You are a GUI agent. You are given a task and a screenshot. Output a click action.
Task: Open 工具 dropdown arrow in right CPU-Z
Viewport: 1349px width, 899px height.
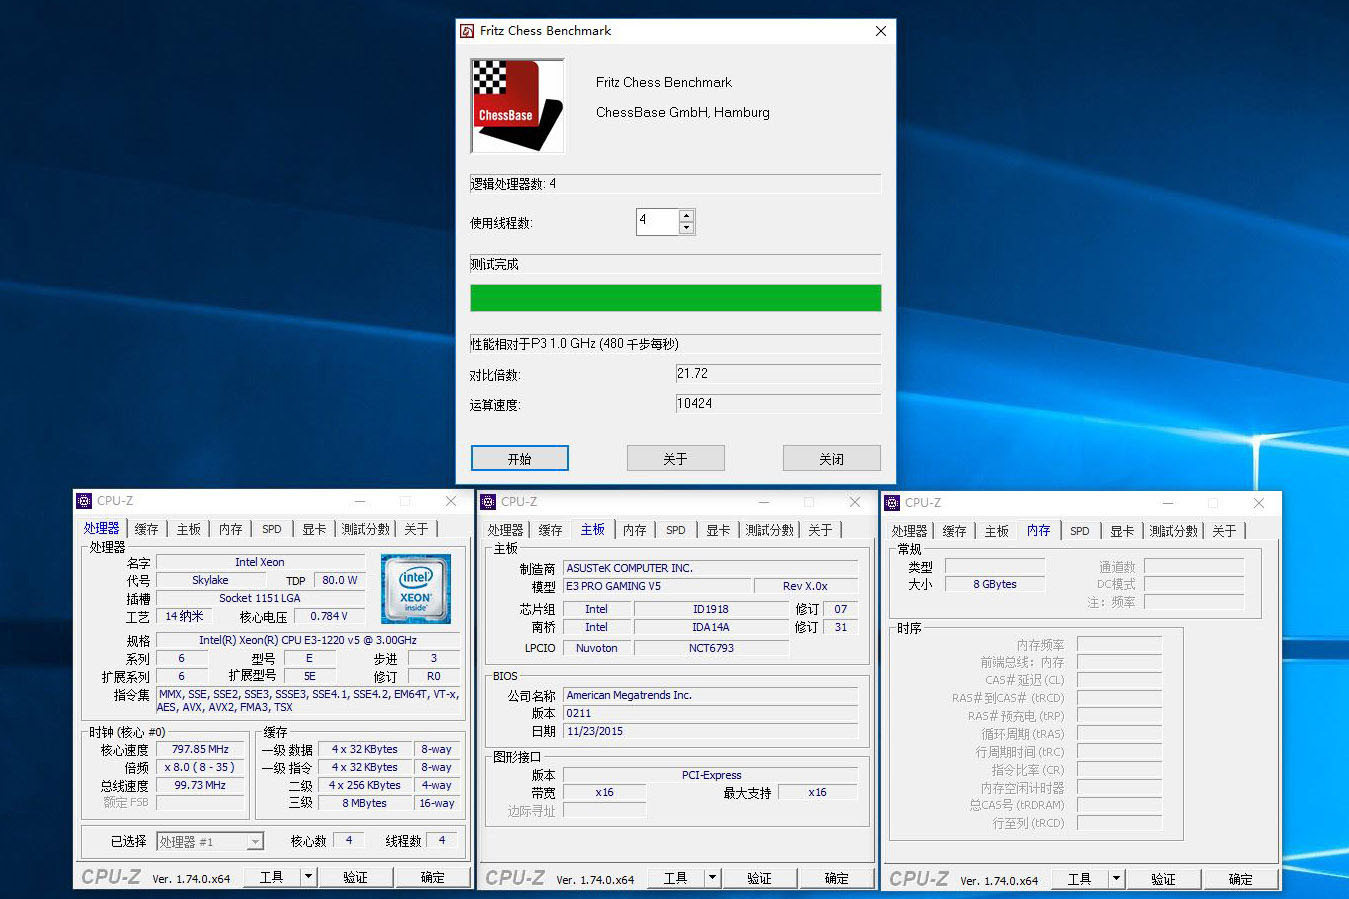(x=1117, y=879)
